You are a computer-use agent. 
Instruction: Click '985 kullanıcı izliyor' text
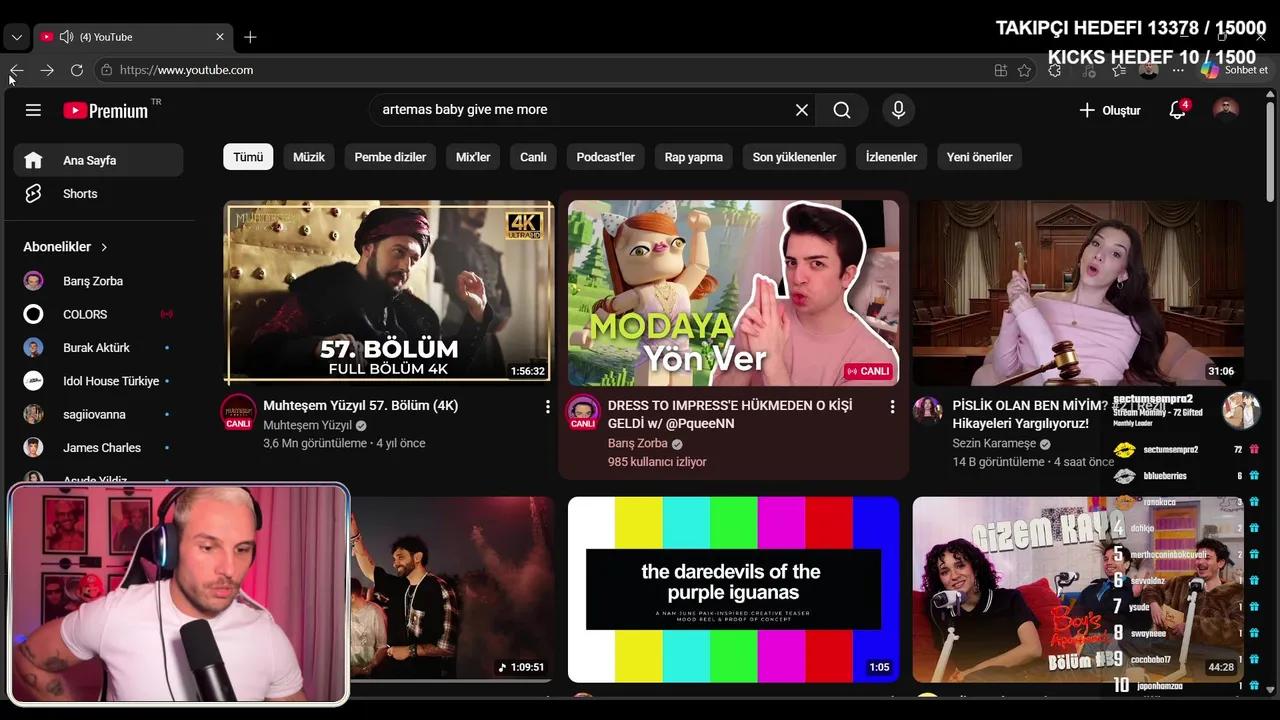click(657, 462)
